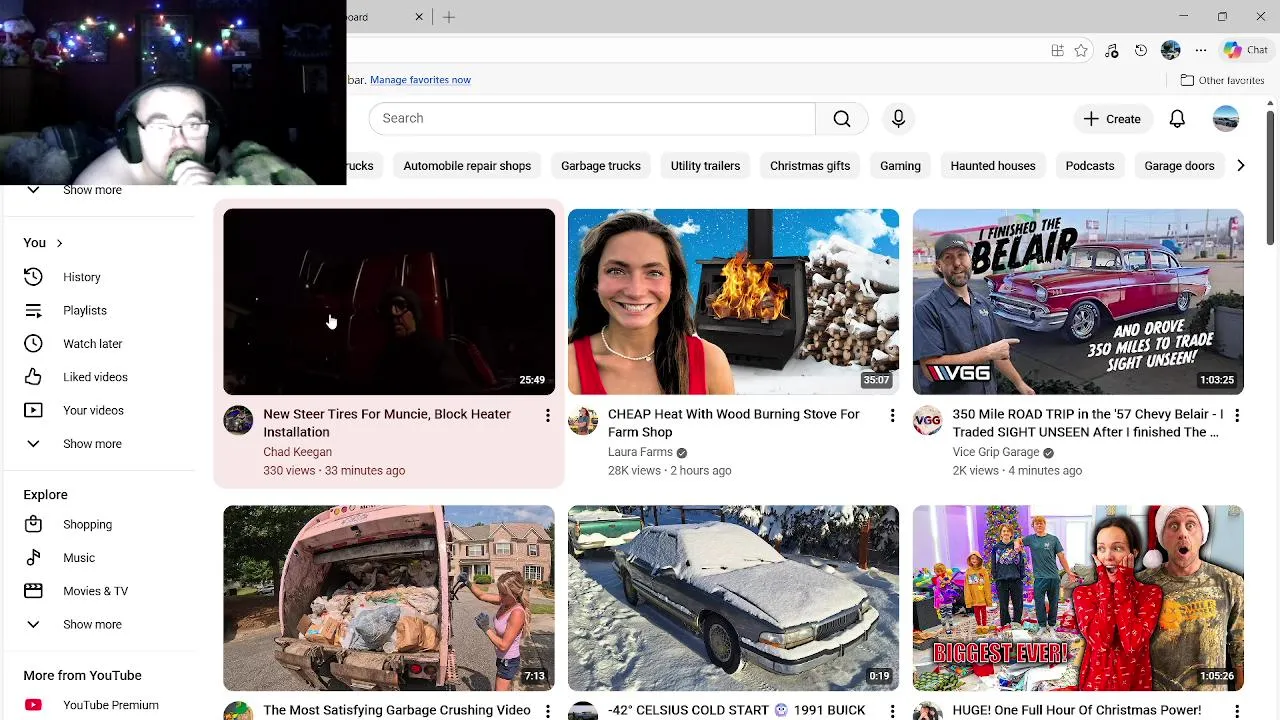Open options for CHEAP Heat video
Screen dimensions: 1280x720
coord(892,415)
